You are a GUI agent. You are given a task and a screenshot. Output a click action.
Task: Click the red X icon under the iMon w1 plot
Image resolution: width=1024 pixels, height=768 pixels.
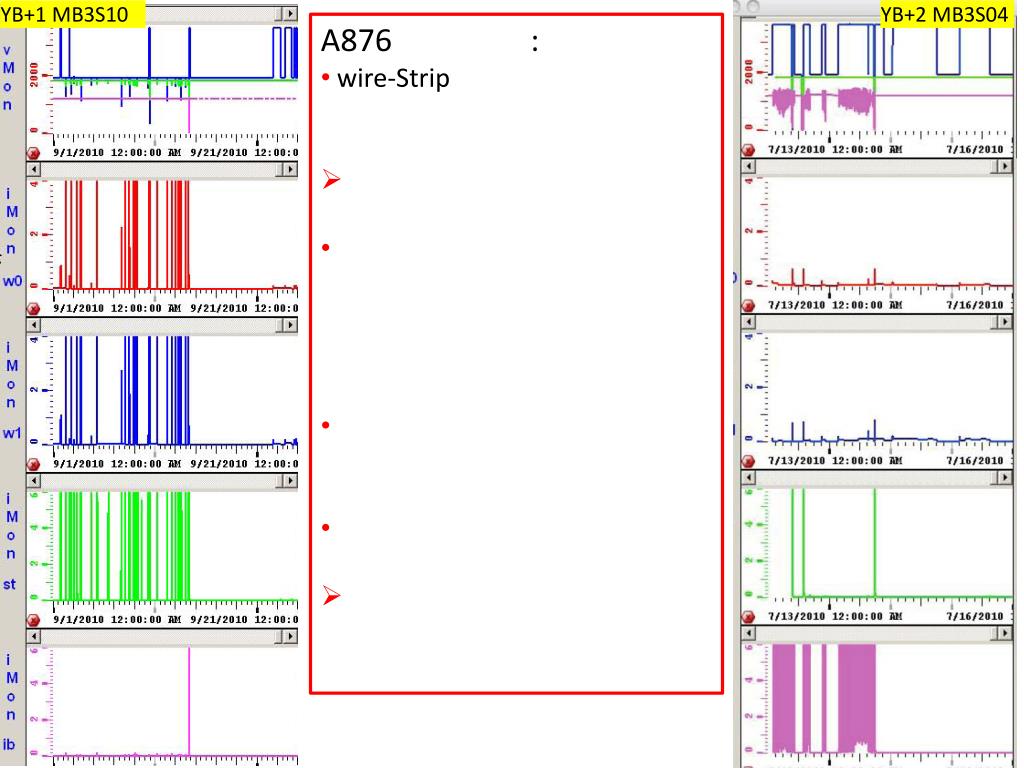[33, 464]
